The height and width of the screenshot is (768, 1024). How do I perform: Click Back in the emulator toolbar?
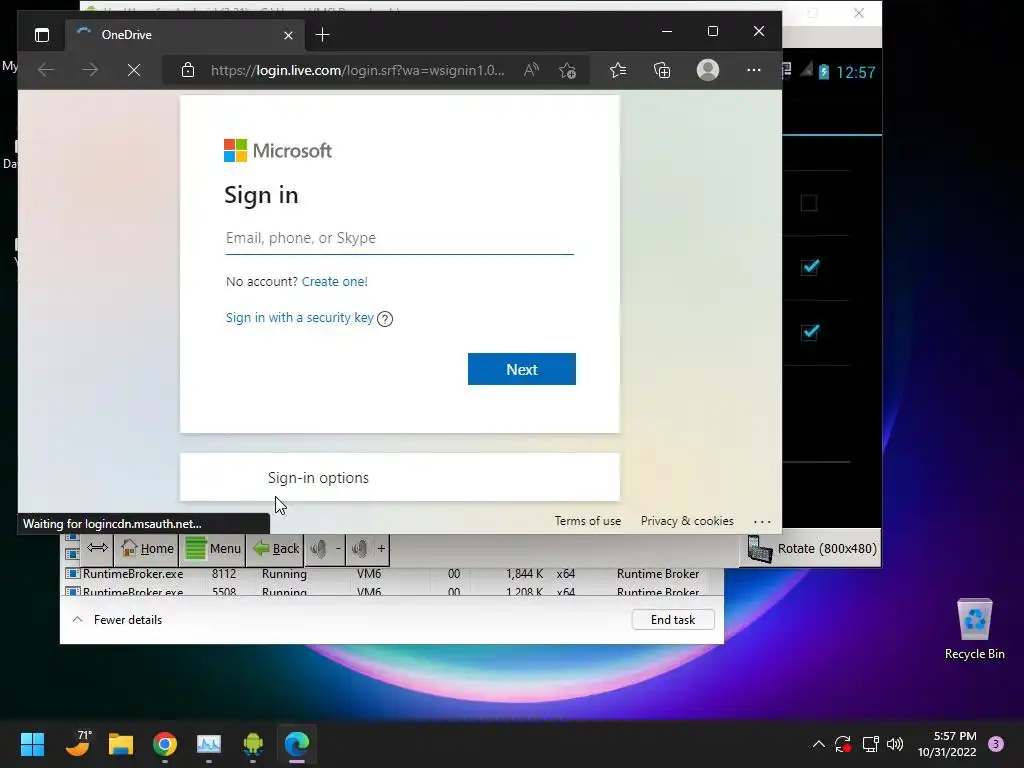click(x=276, y=549)
